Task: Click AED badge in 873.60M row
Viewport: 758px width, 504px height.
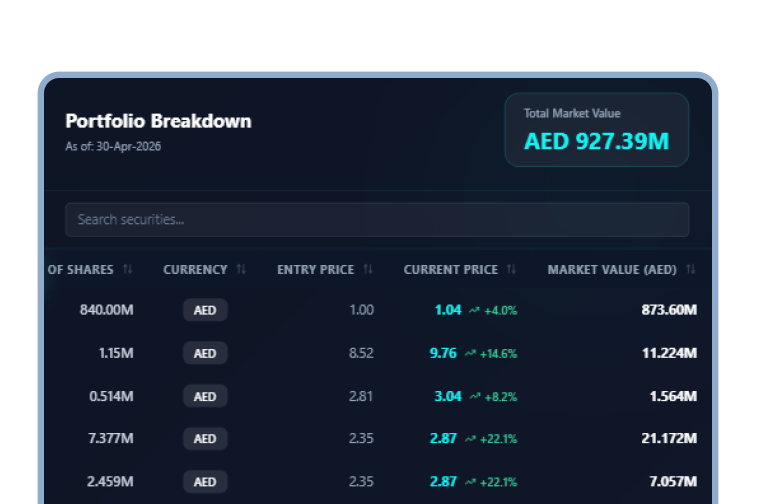Action: 205,310
